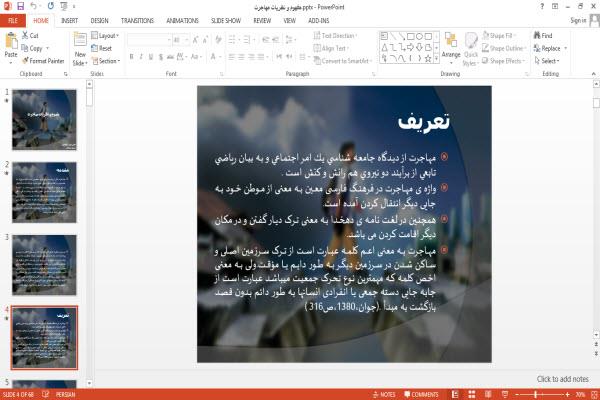Center align text in paragraph
Viewport: 600px width, 400px height.
(x=241, y=57)
